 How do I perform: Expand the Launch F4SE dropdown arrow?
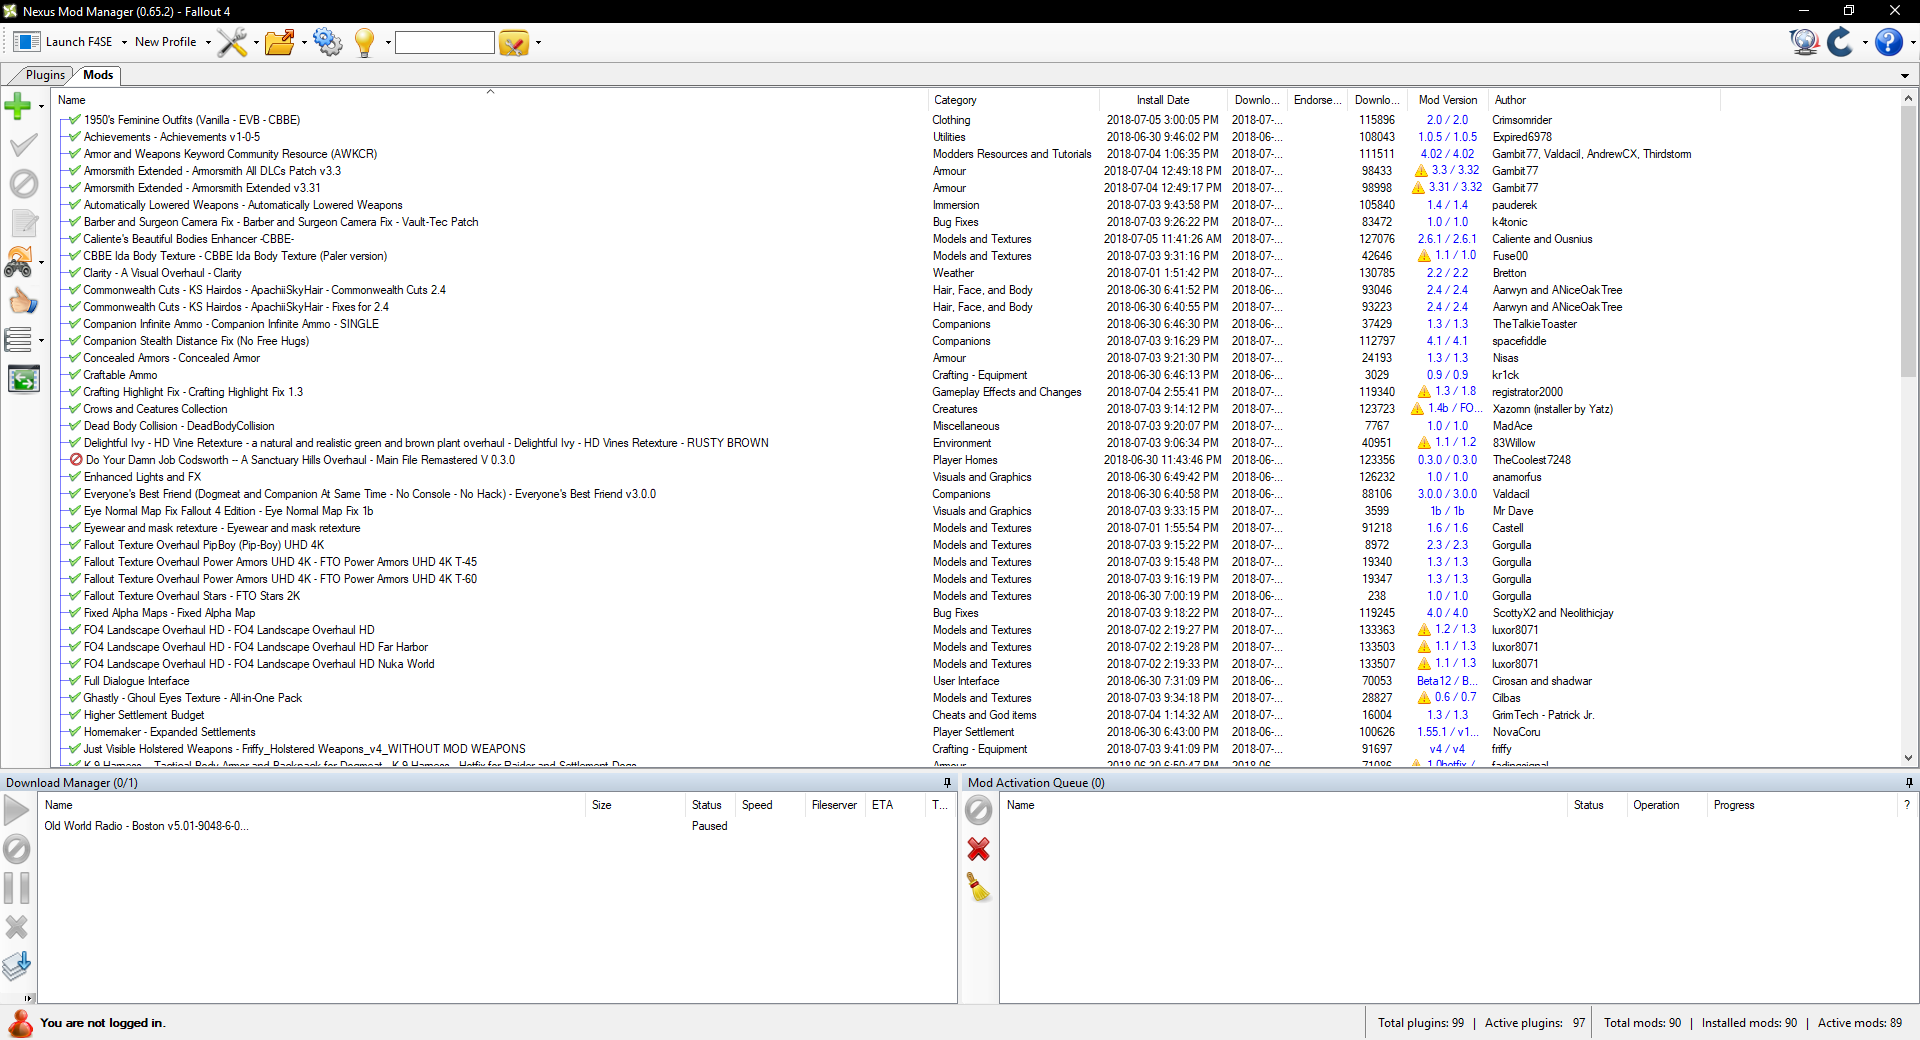124,42
